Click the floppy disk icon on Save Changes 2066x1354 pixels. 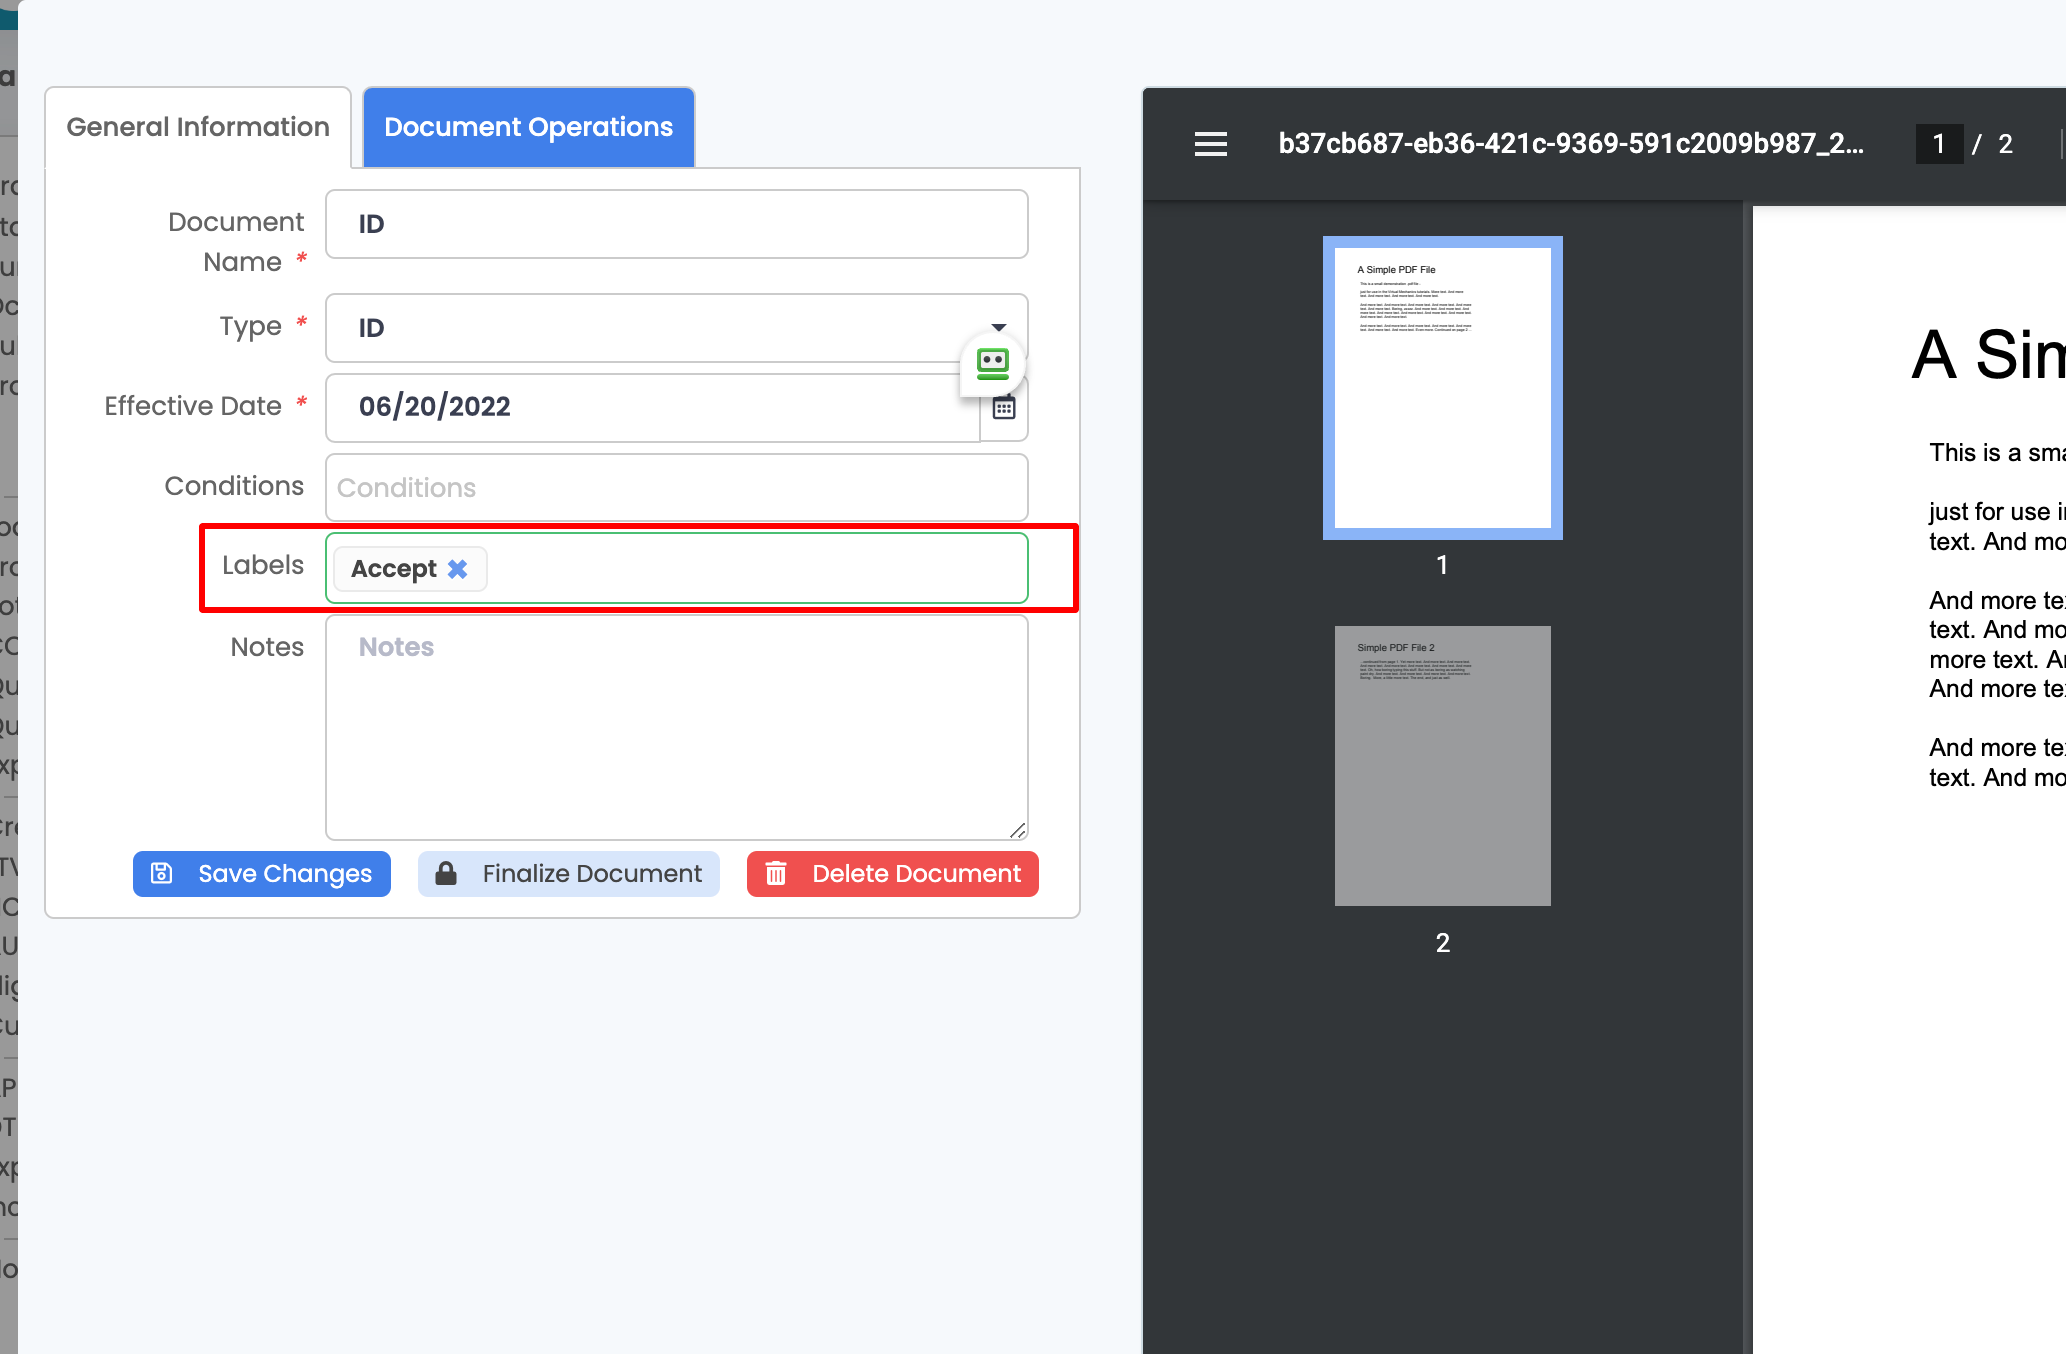pyautogui.click(x=162, y=874)
